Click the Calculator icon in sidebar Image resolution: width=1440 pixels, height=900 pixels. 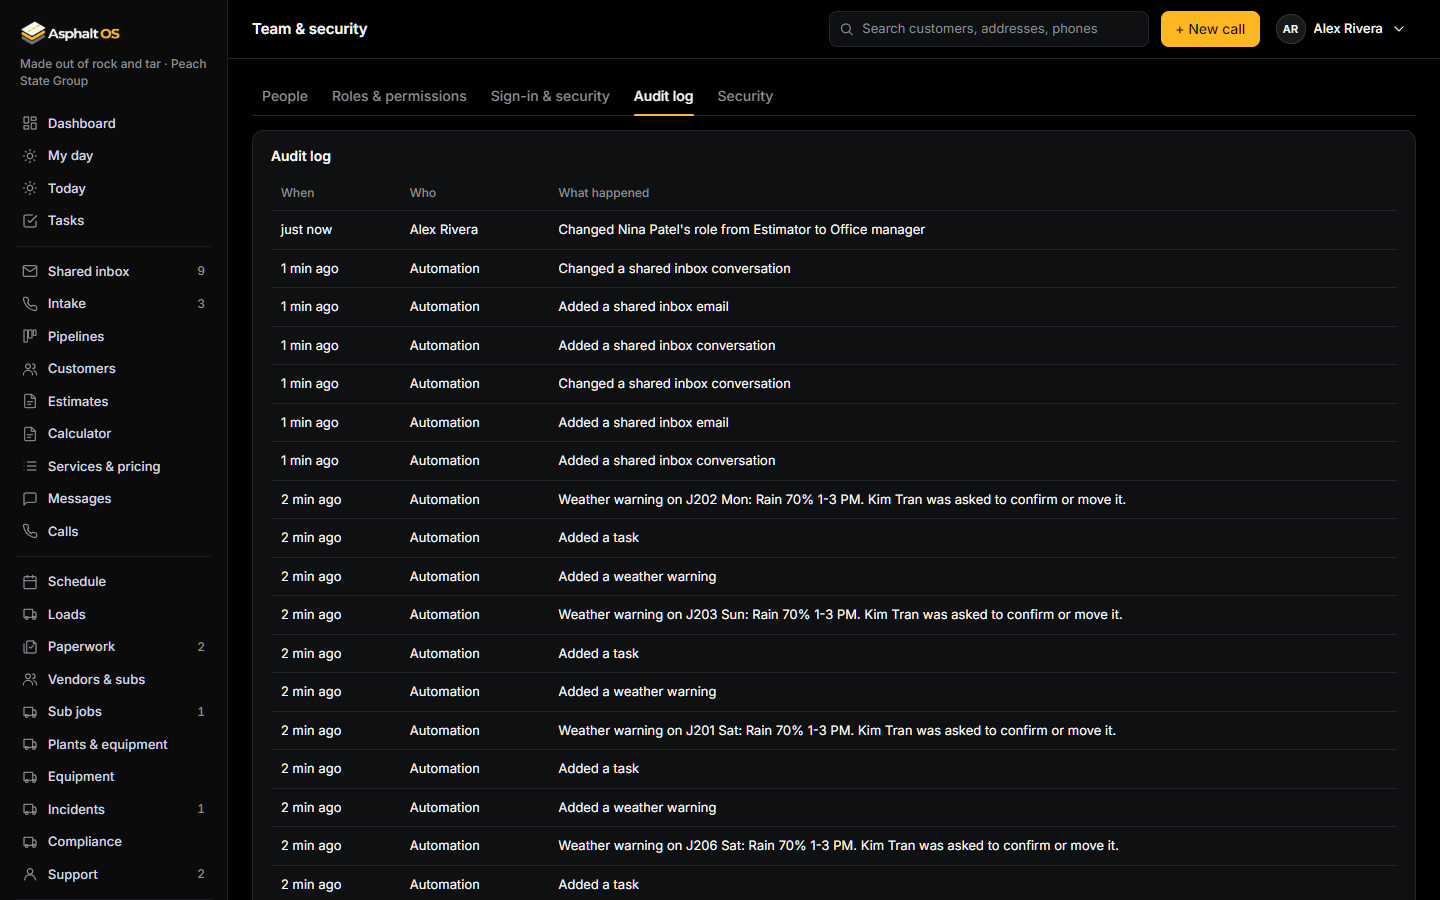tap(30, 434)
